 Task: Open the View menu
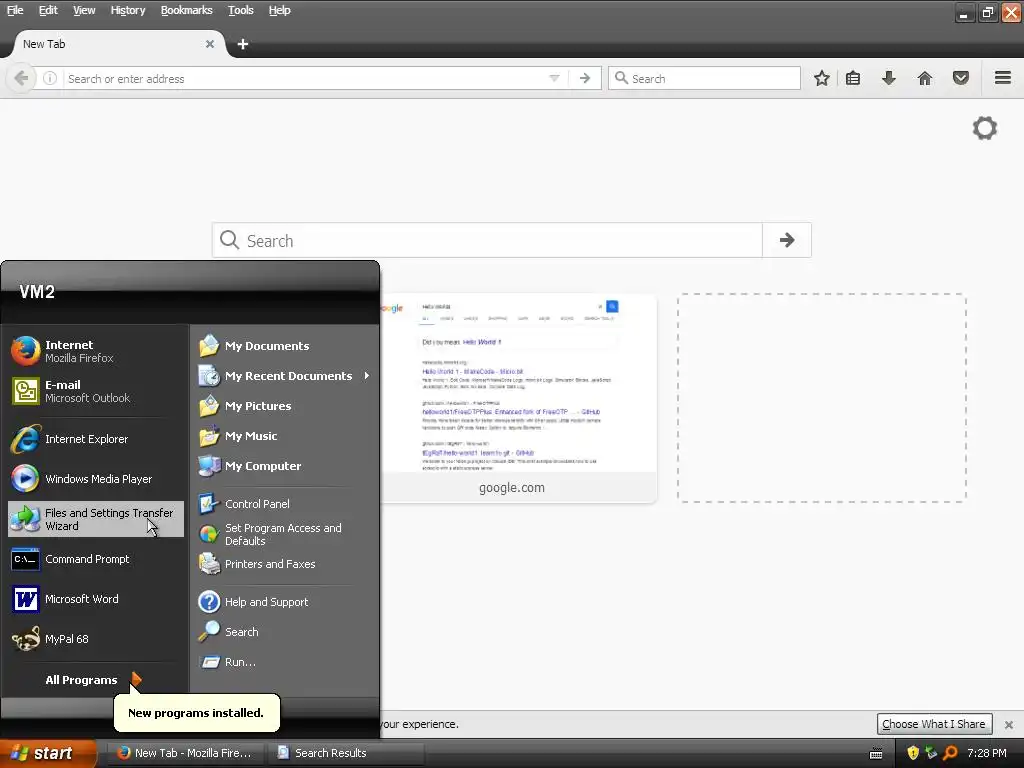84,10
